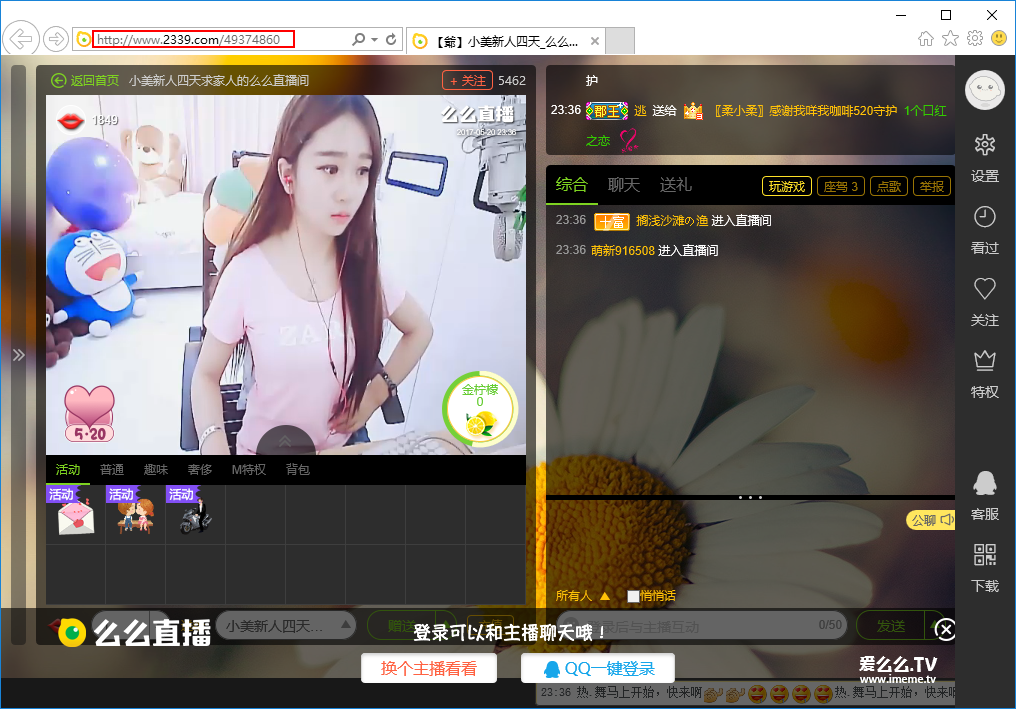Click the refresh icon in address bar
Image resolution: width=1016 pixels, height=709 pixels.
click(391, 40)
